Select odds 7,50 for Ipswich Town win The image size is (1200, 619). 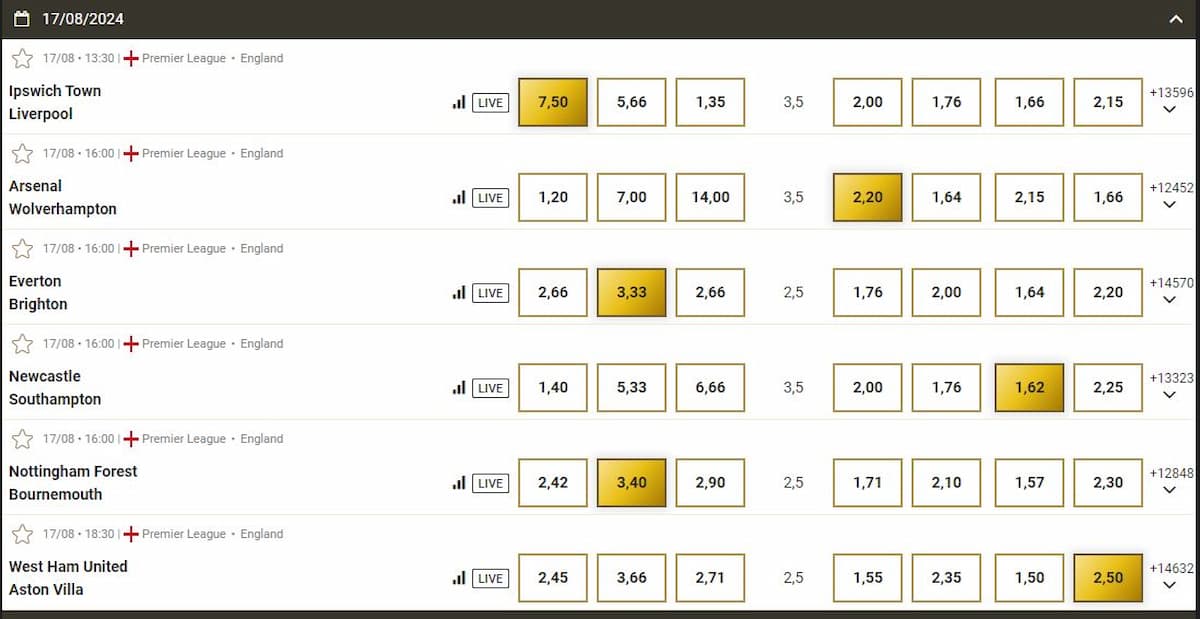553,102
